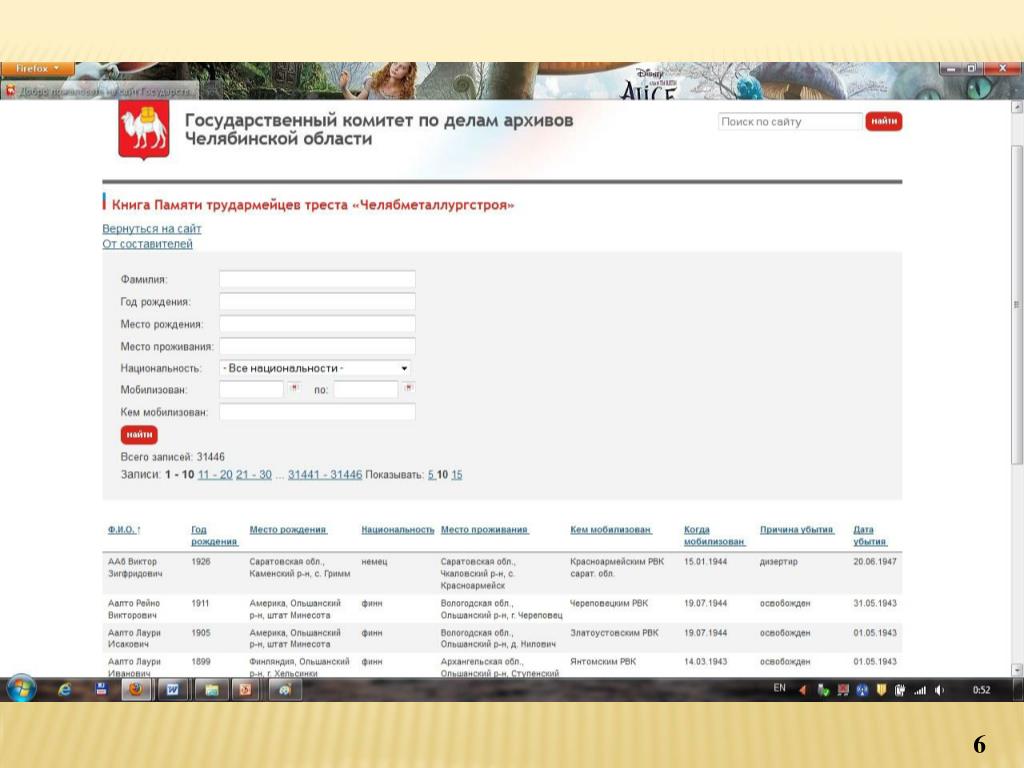The width and height of the screenshot is (1024, 768).
Task: Sort by 'Дата убытия' column header
Action: [x=870, y=536]
